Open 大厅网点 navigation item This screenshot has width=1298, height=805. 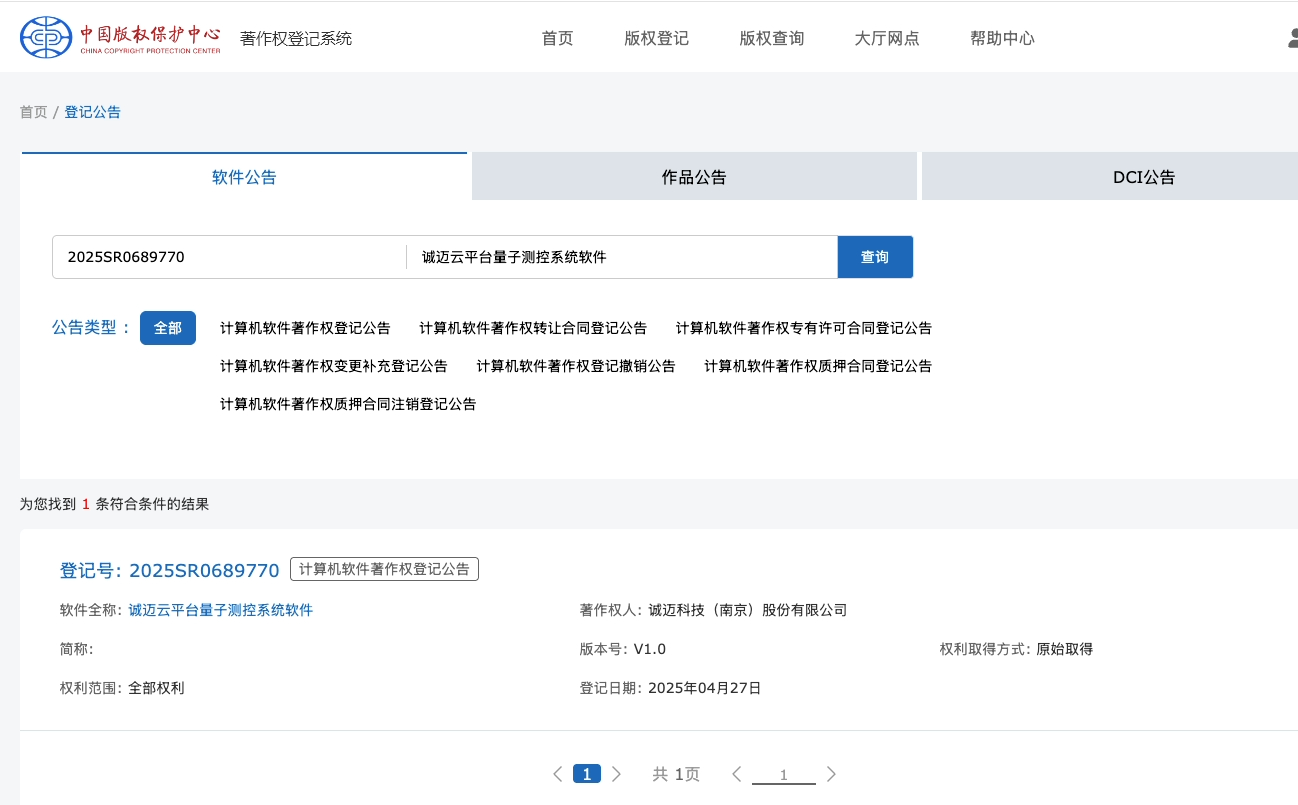tap(887, 39)
